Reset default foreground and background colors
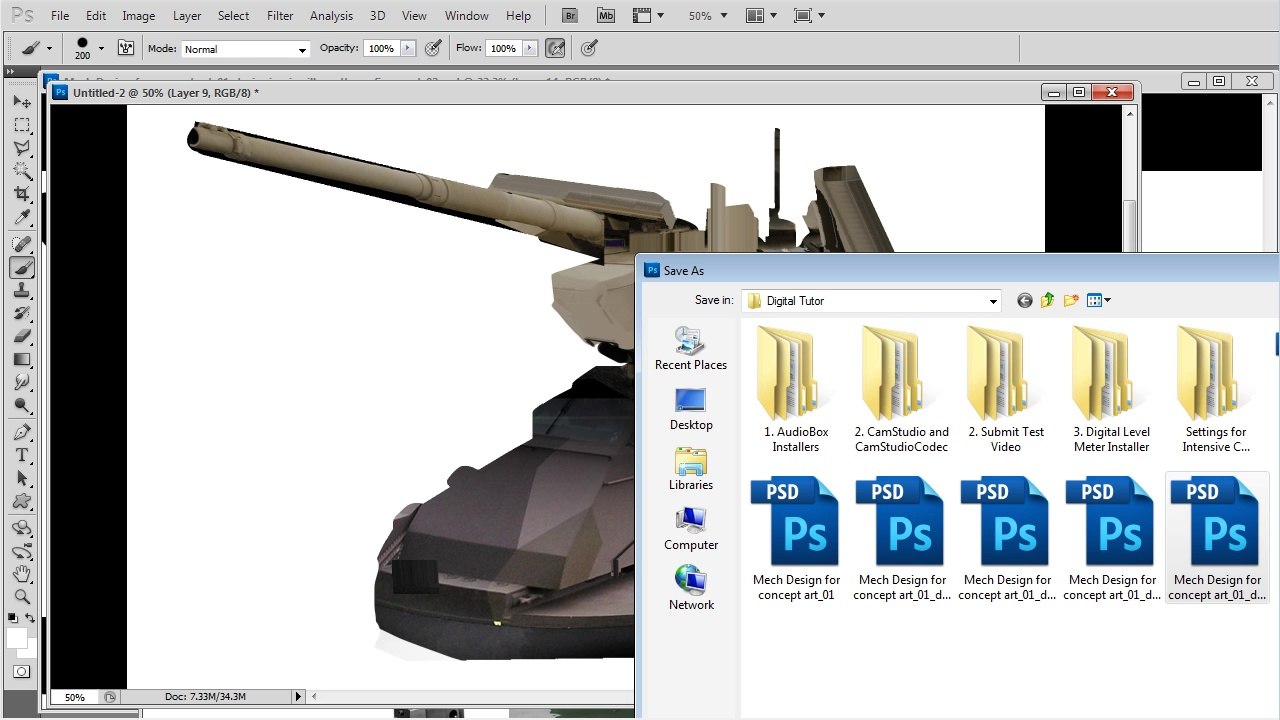This screenshot has width=1280, height=720. tap(13, 620)
